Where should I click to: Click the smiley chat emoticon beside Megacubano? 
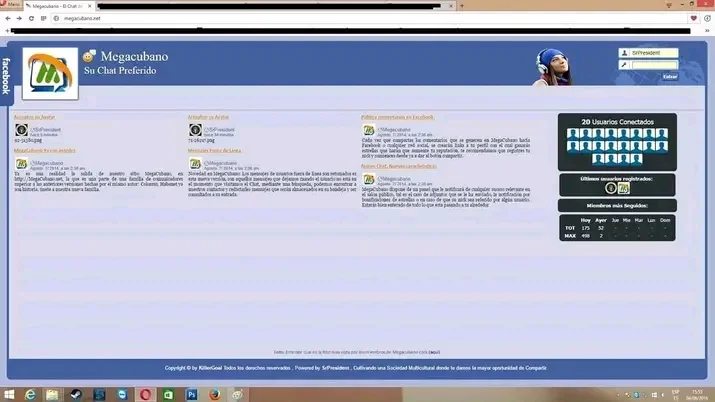89,56
